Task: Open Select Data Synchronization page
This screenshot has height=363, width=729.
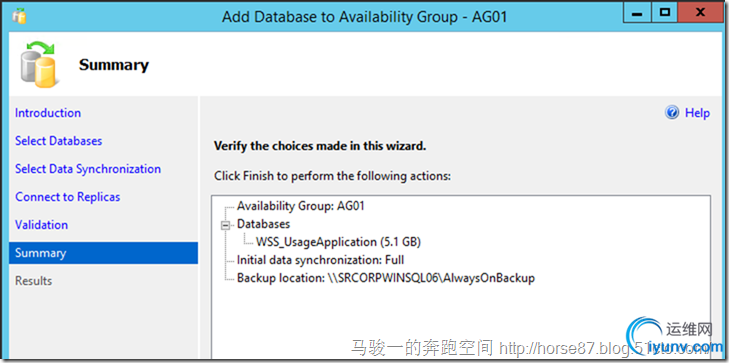Action: [x=88, y=169]
